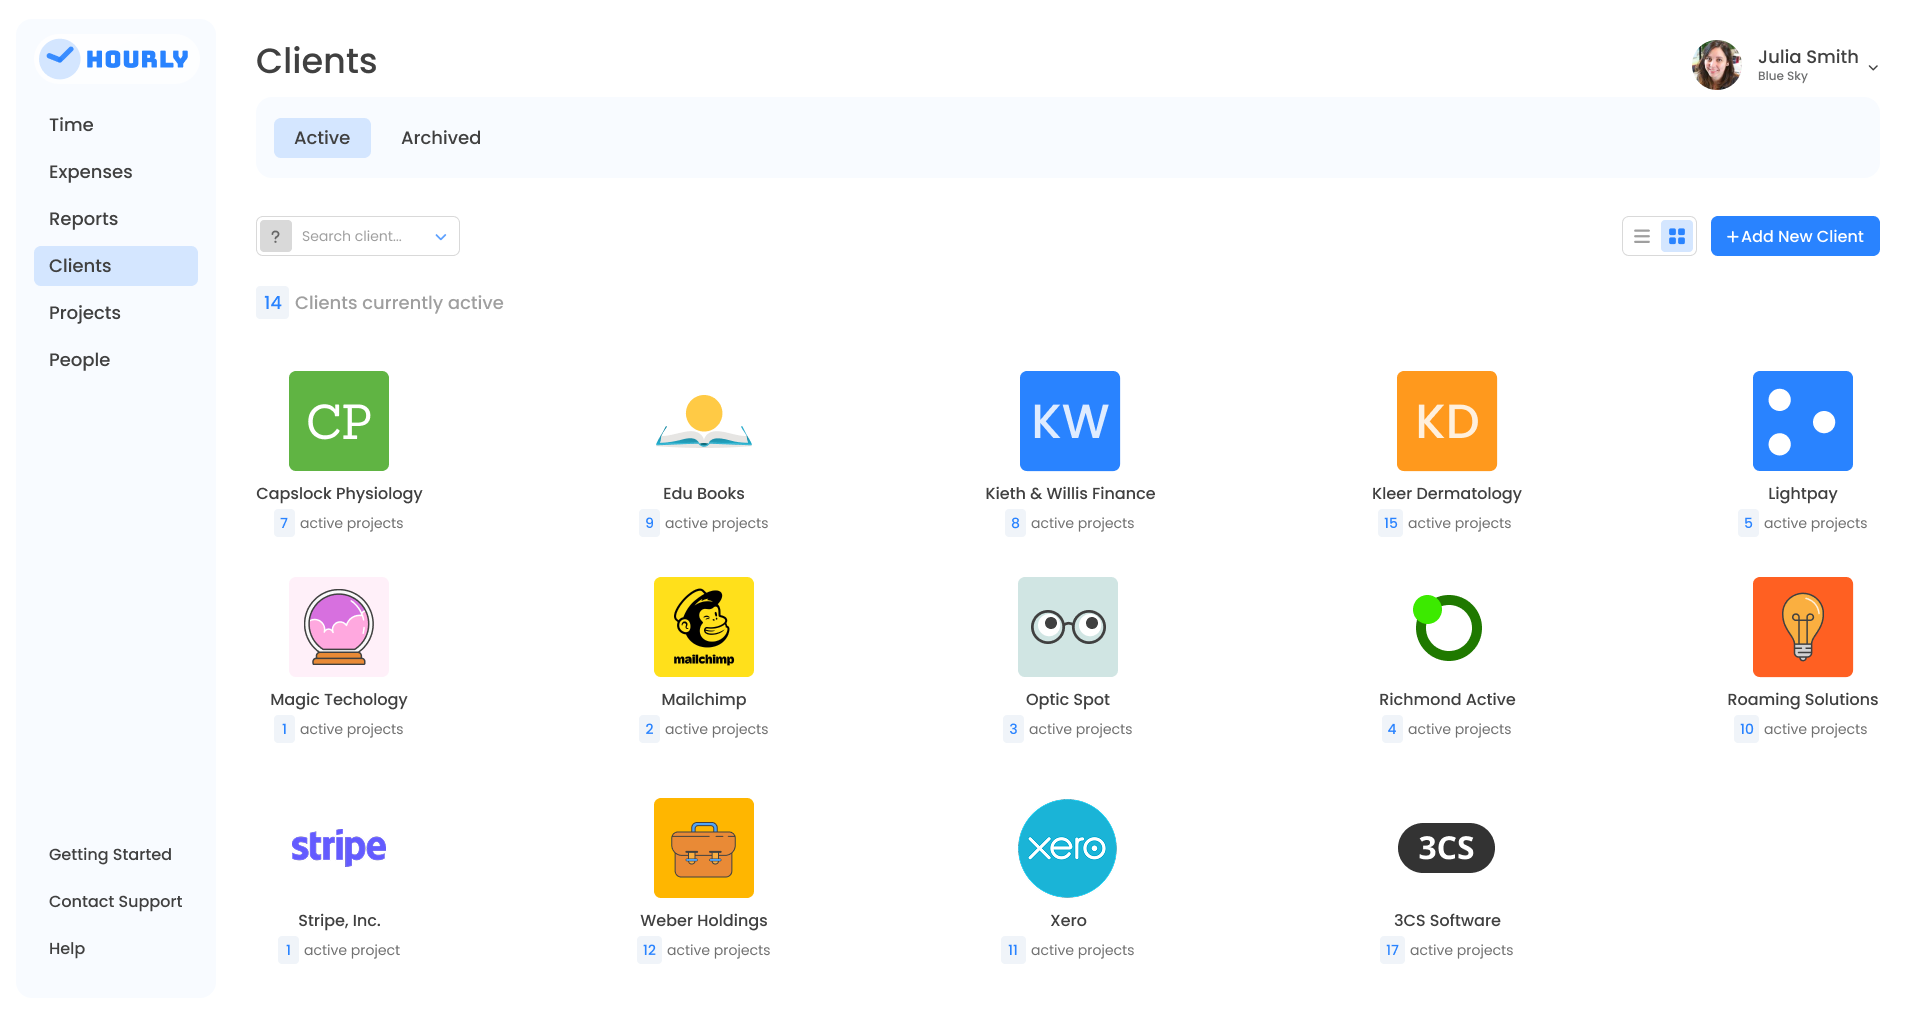Click the Weber Holdings client name
1920x1017 pixels.
coord(704,921)
